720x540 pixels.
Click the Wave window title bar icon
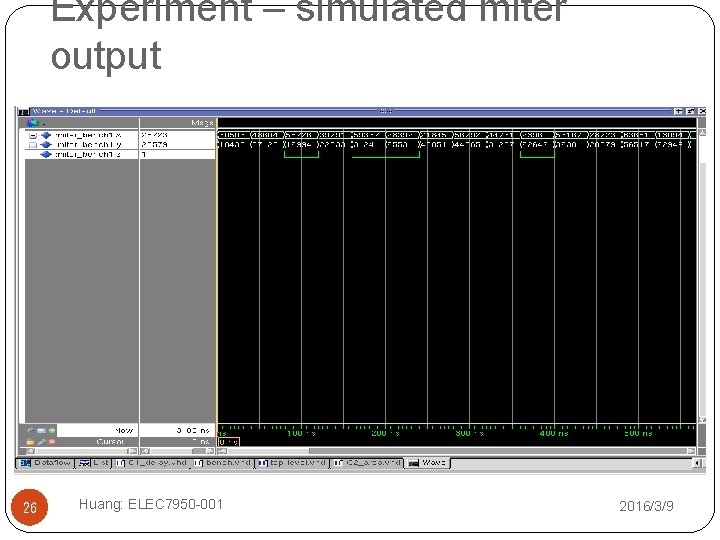point(23,111)
